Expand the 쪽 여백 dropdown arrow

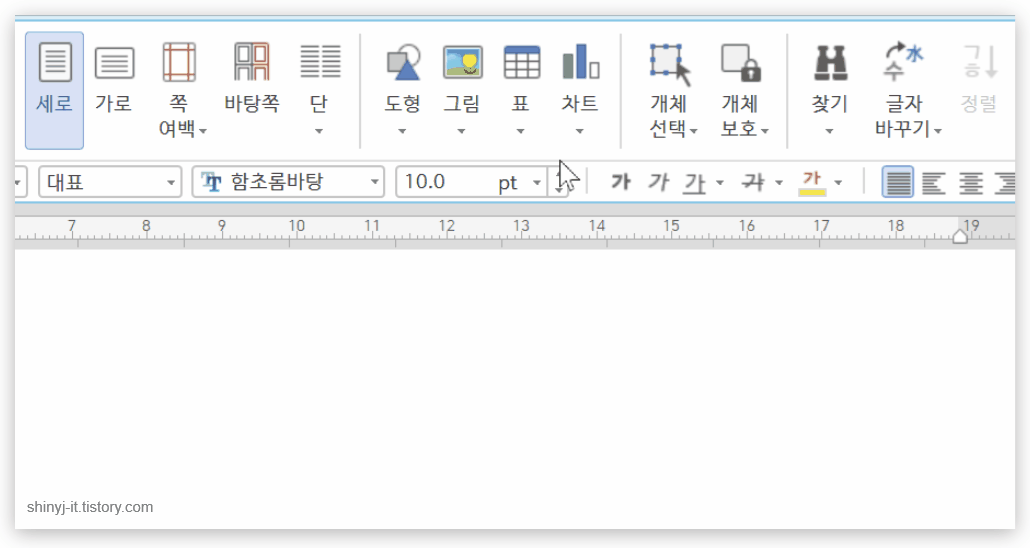click(203, 131)
